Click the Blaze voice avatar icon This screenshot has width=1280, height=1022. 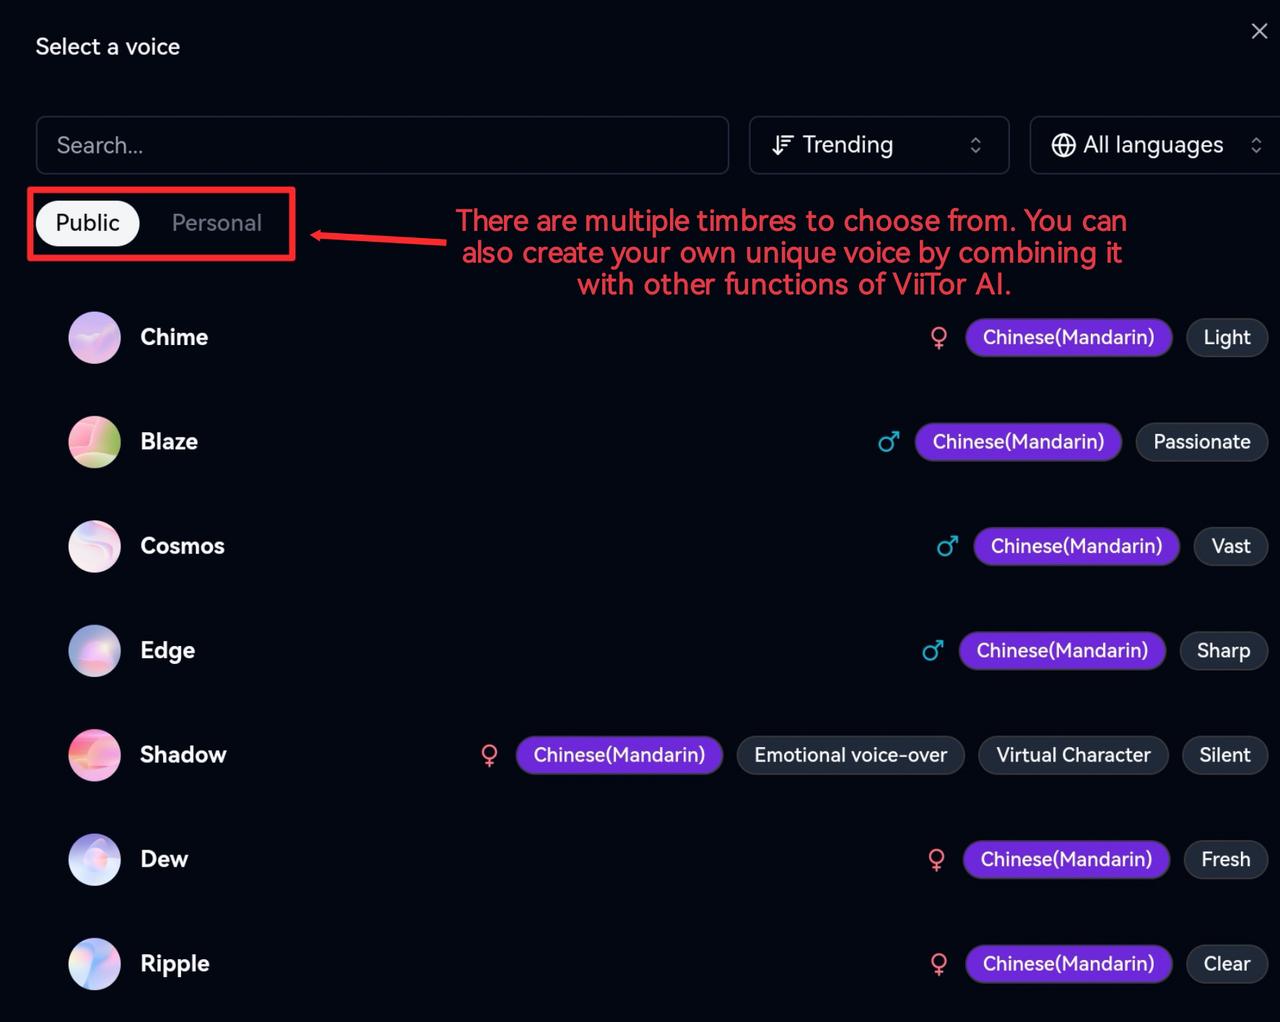(x=94, y=442)
